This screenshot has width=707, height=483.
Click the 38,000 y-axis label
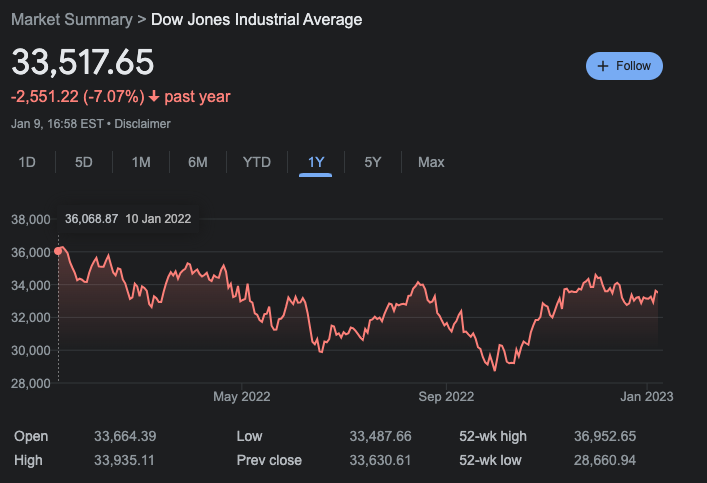pos(31,220)
